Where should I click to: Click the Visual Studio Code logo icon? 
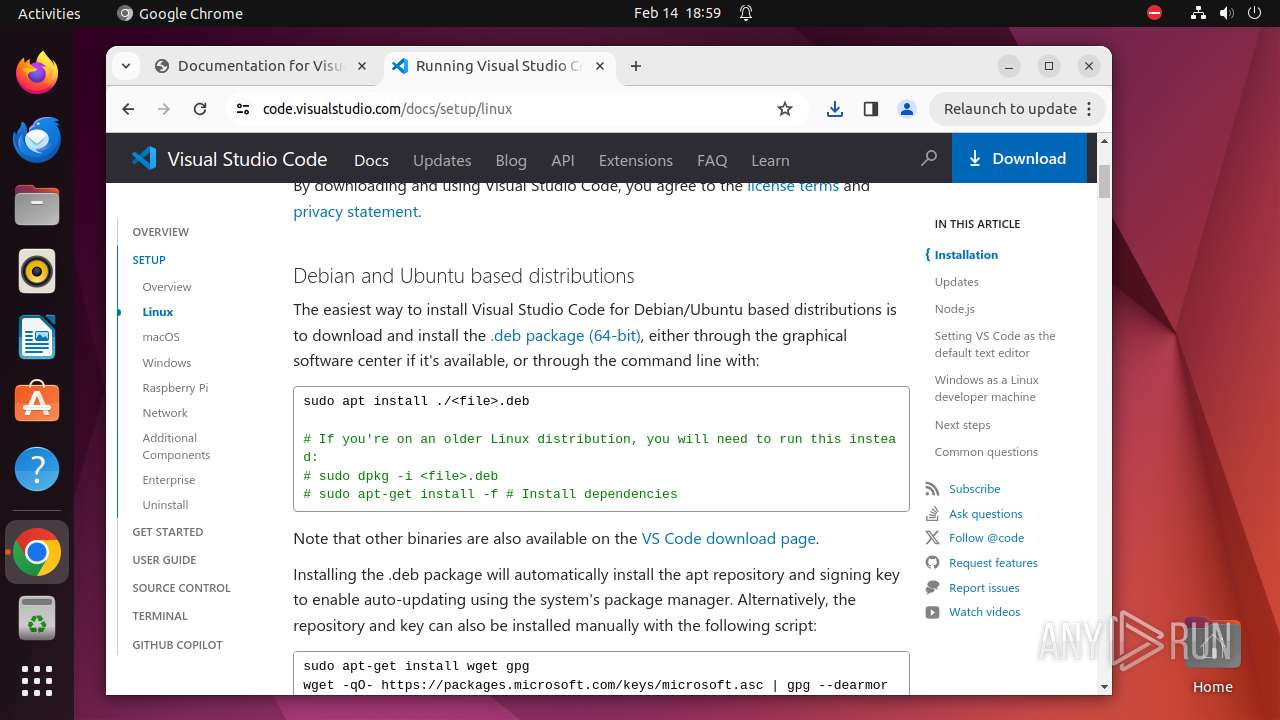click(144, 158)
